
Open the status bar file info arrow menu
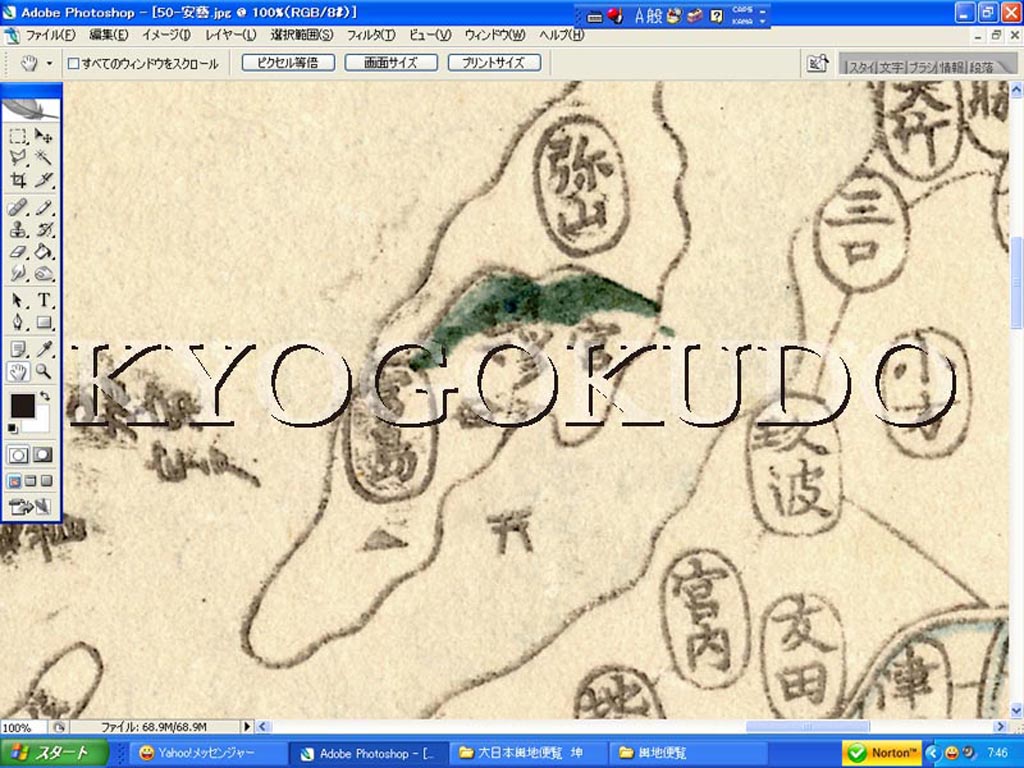tap(247, 726)
